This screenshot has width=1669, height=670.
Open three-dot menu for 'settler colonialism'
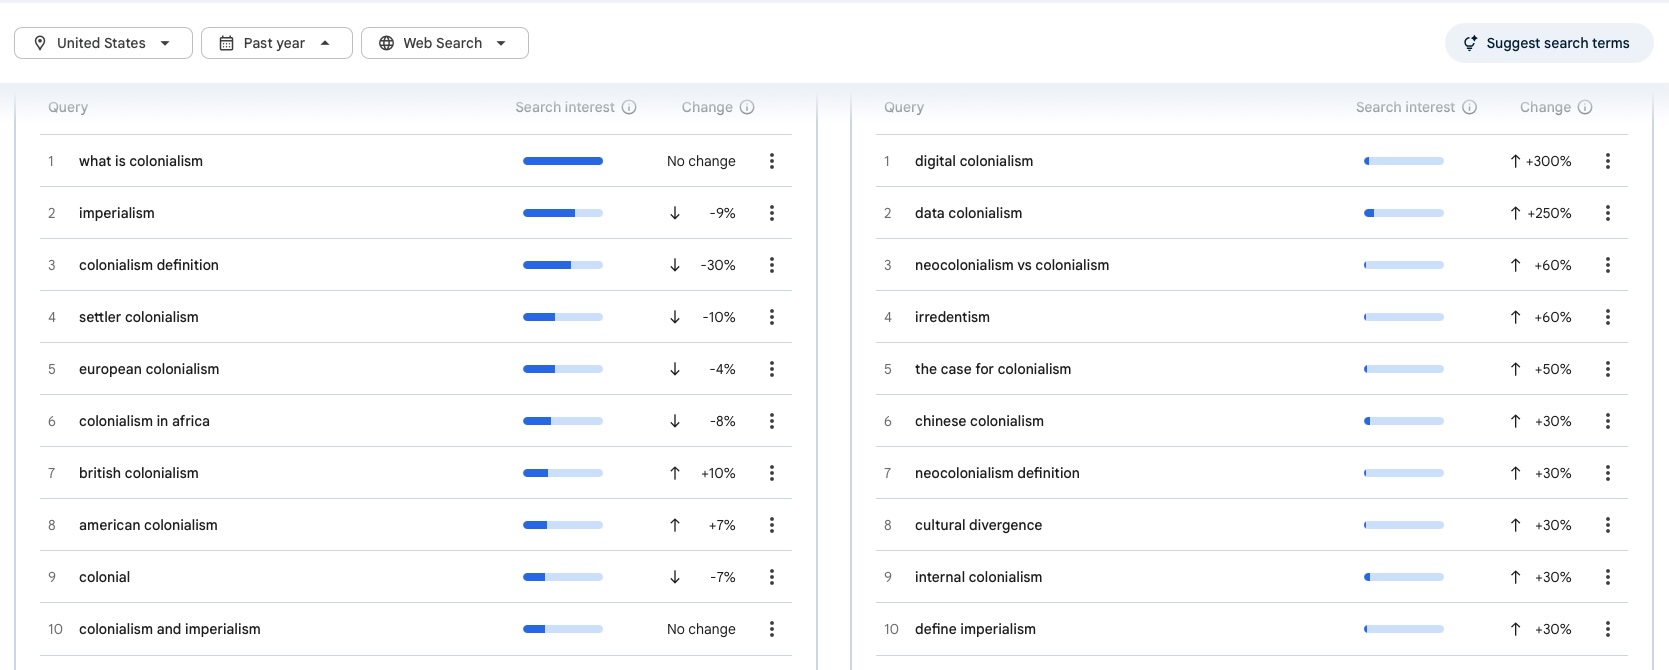pos(771,317)
